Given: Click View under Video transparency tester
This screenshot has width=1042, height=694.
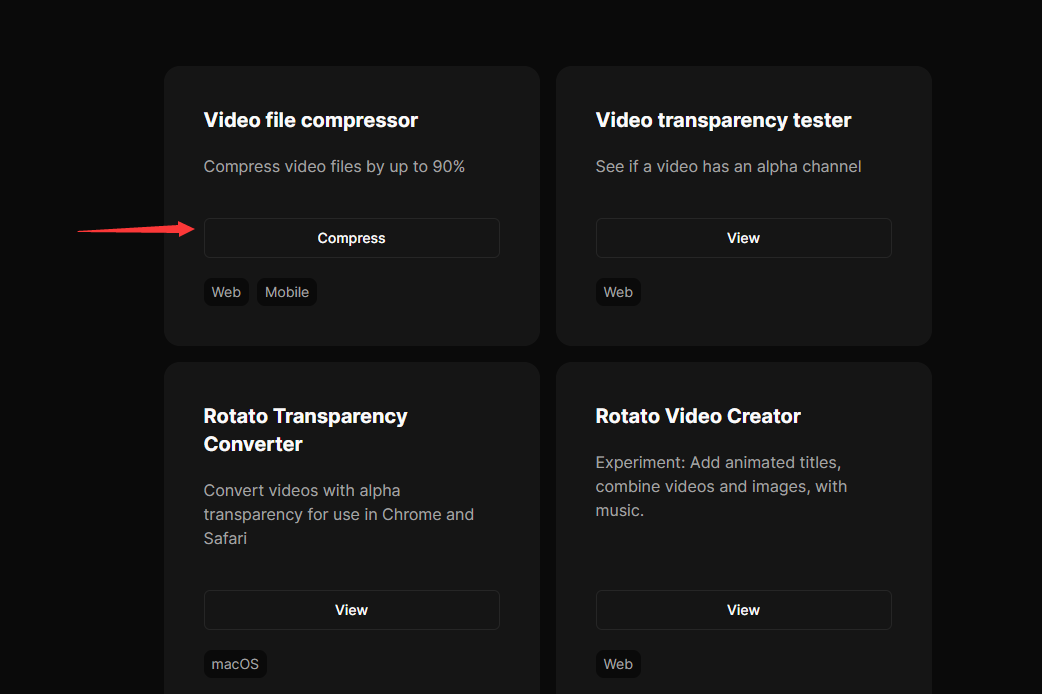Looking at the screenshot, I should pos(743,238).
